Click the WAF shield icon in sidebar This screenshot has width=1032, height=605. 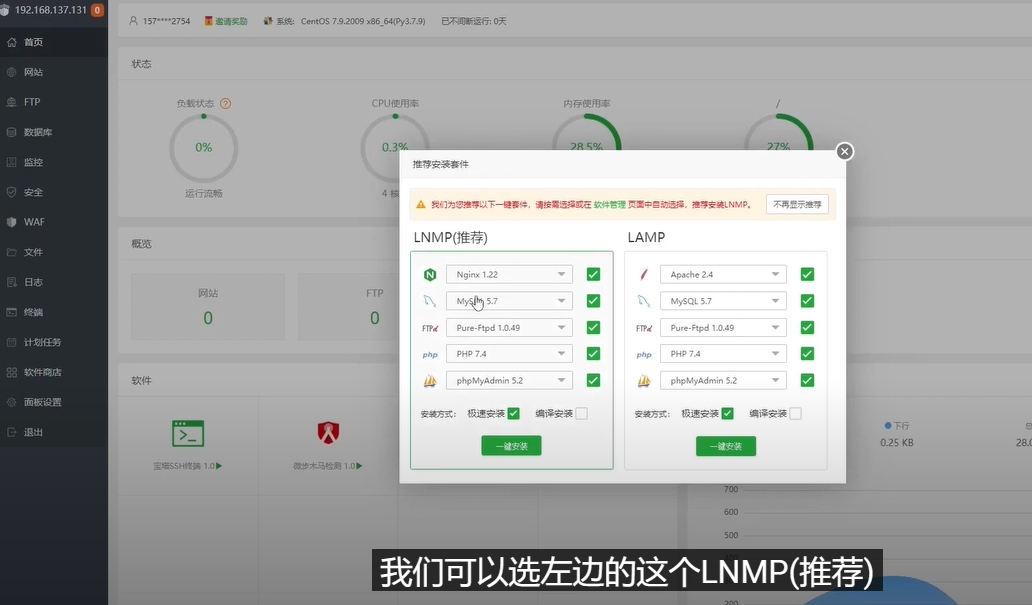coord(12,222)
